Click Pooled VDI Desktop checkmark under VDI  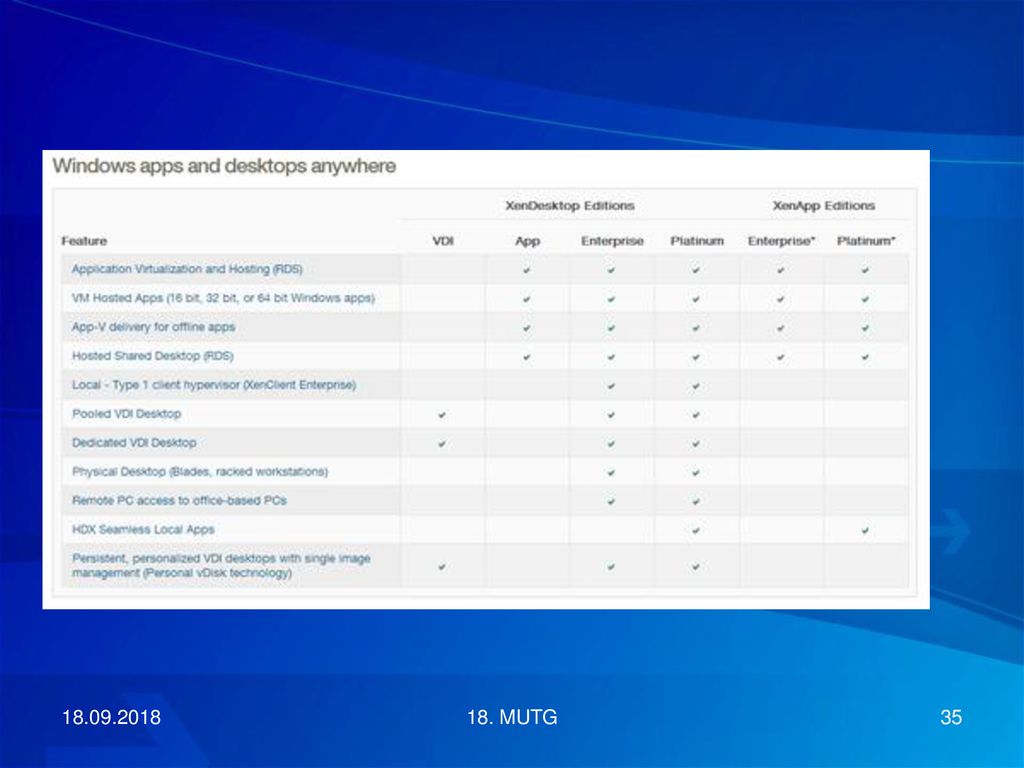point(442,415)
